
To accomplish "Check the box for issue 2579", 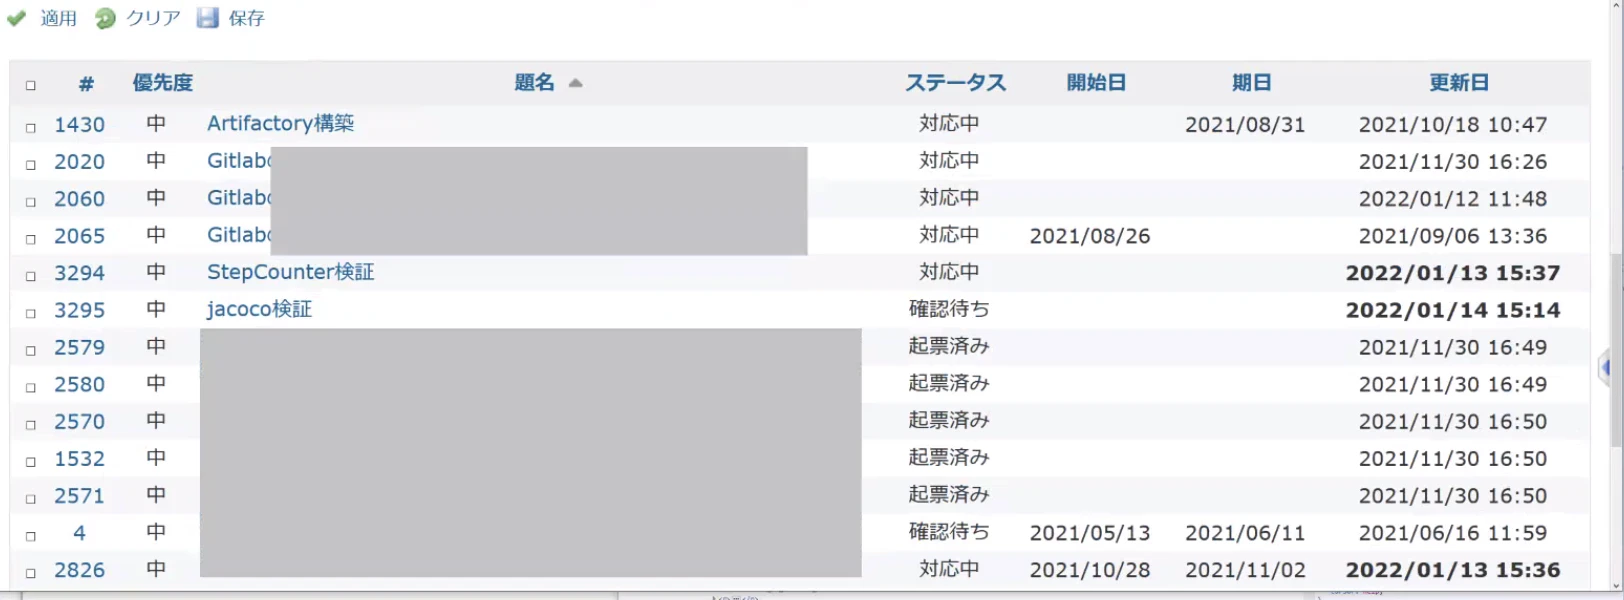I will click(30, 350).
